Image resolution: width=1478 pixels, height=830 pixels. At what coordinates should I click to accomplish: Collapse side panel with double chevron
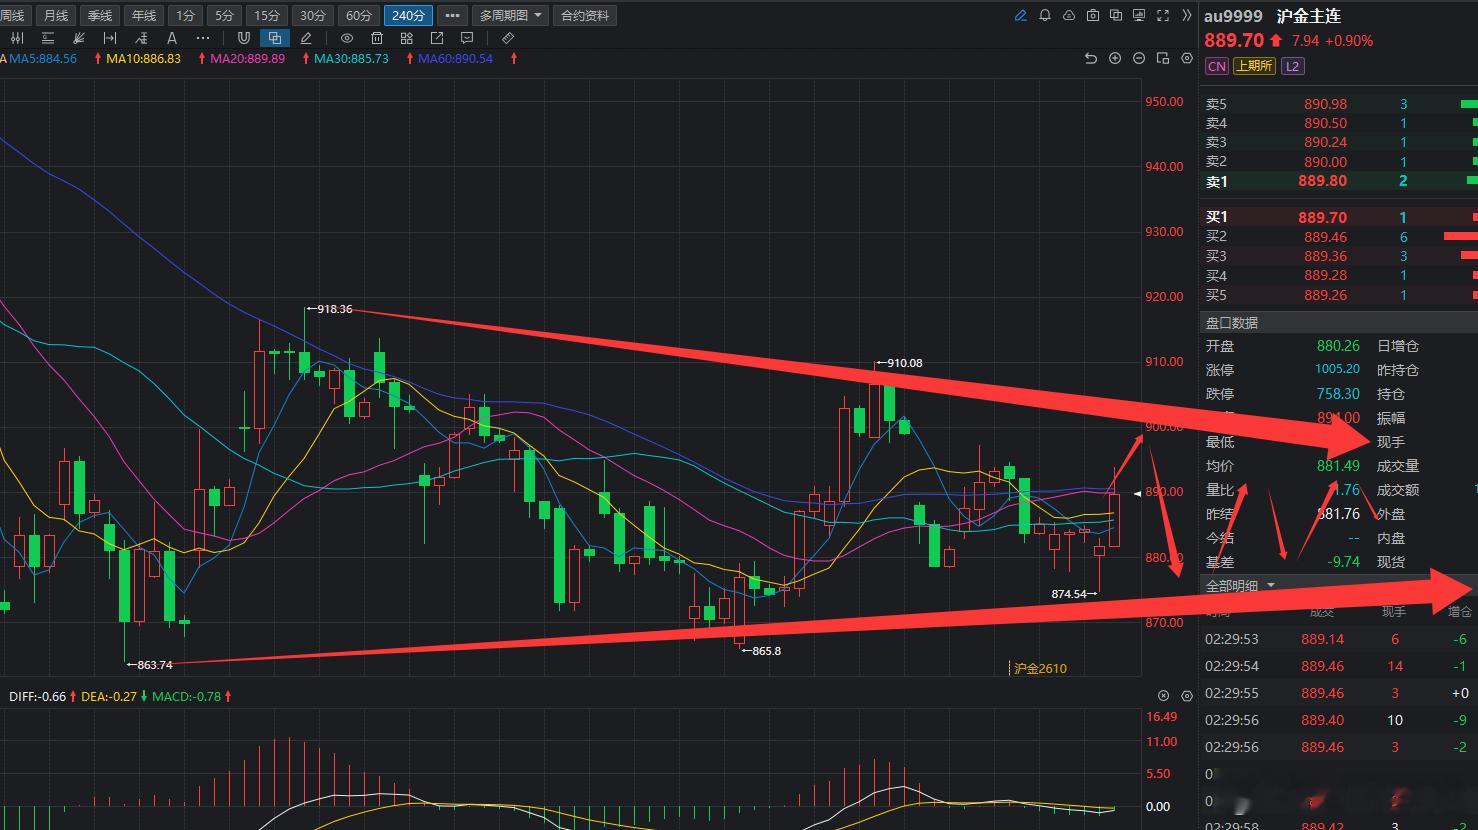pyautogui.click(x=1187, y=16)
